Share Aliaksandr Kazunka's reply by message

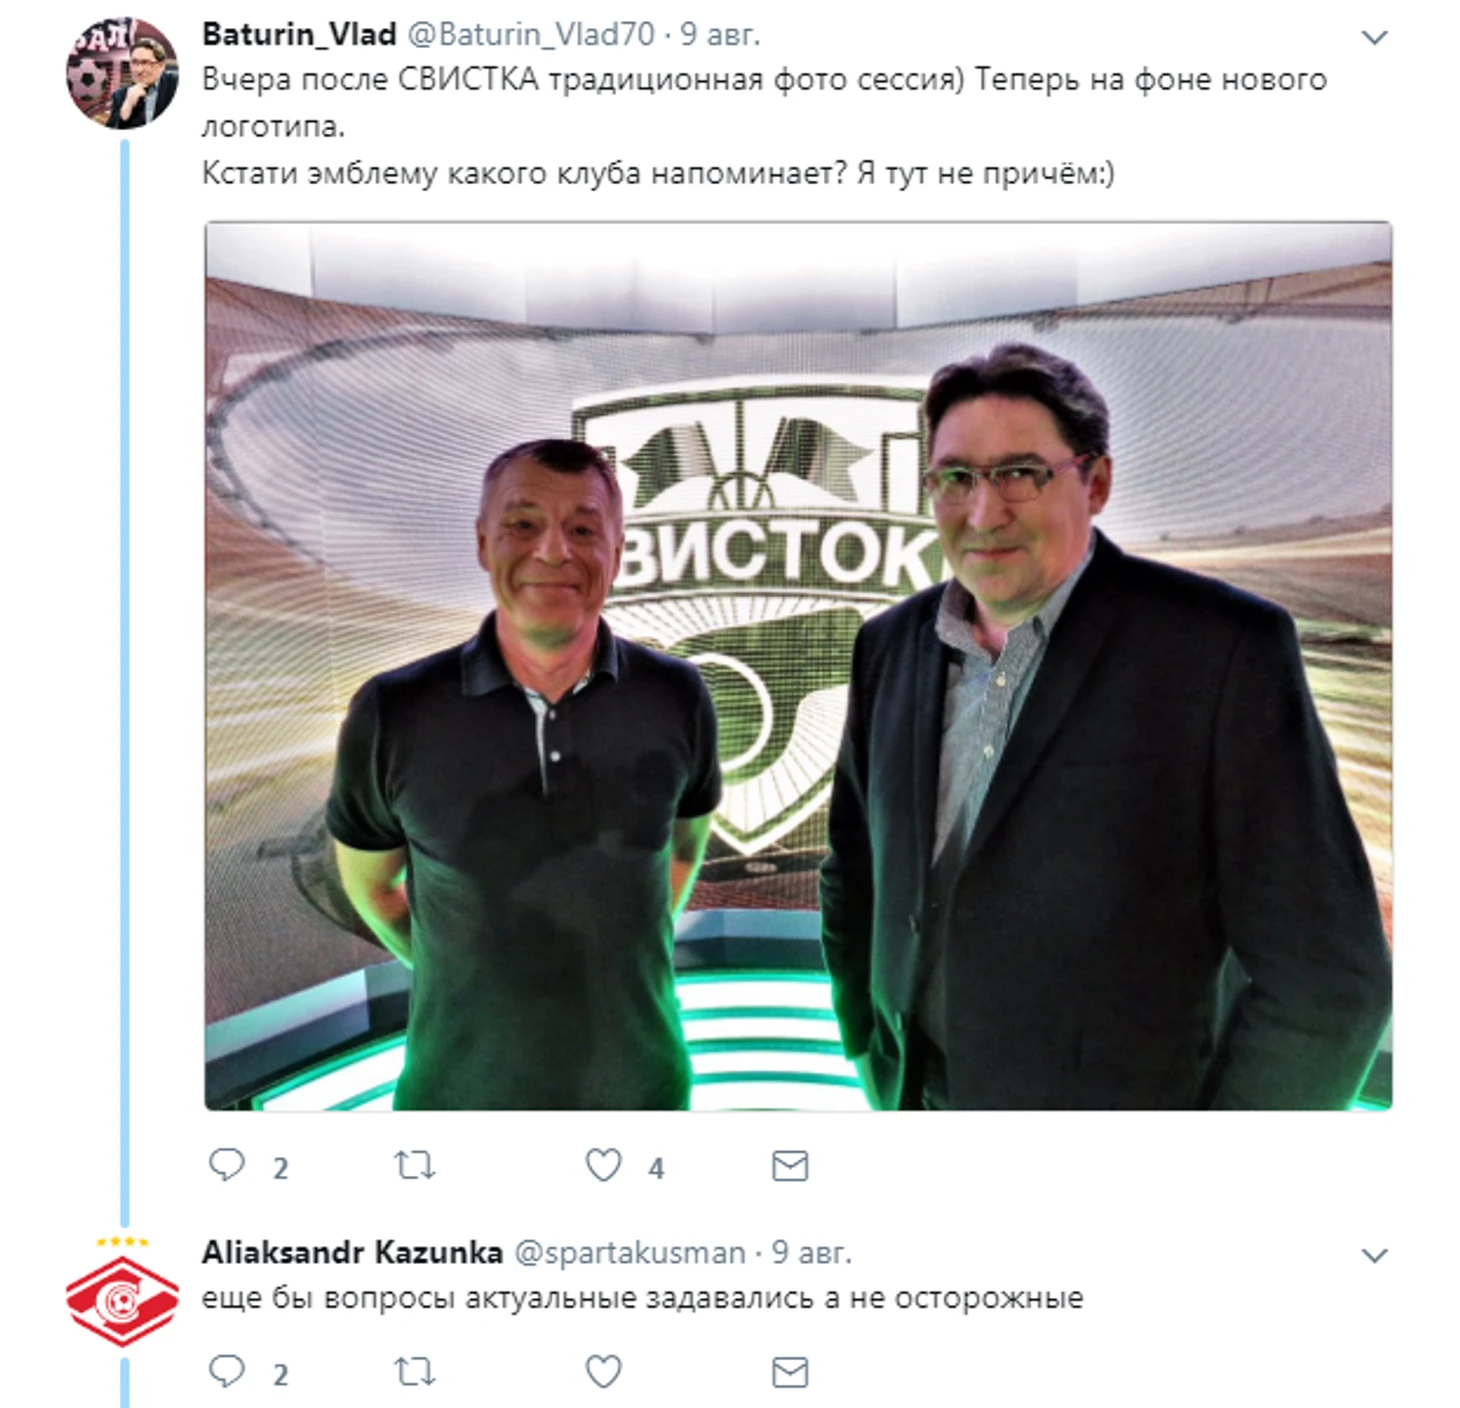[790, 1372]
